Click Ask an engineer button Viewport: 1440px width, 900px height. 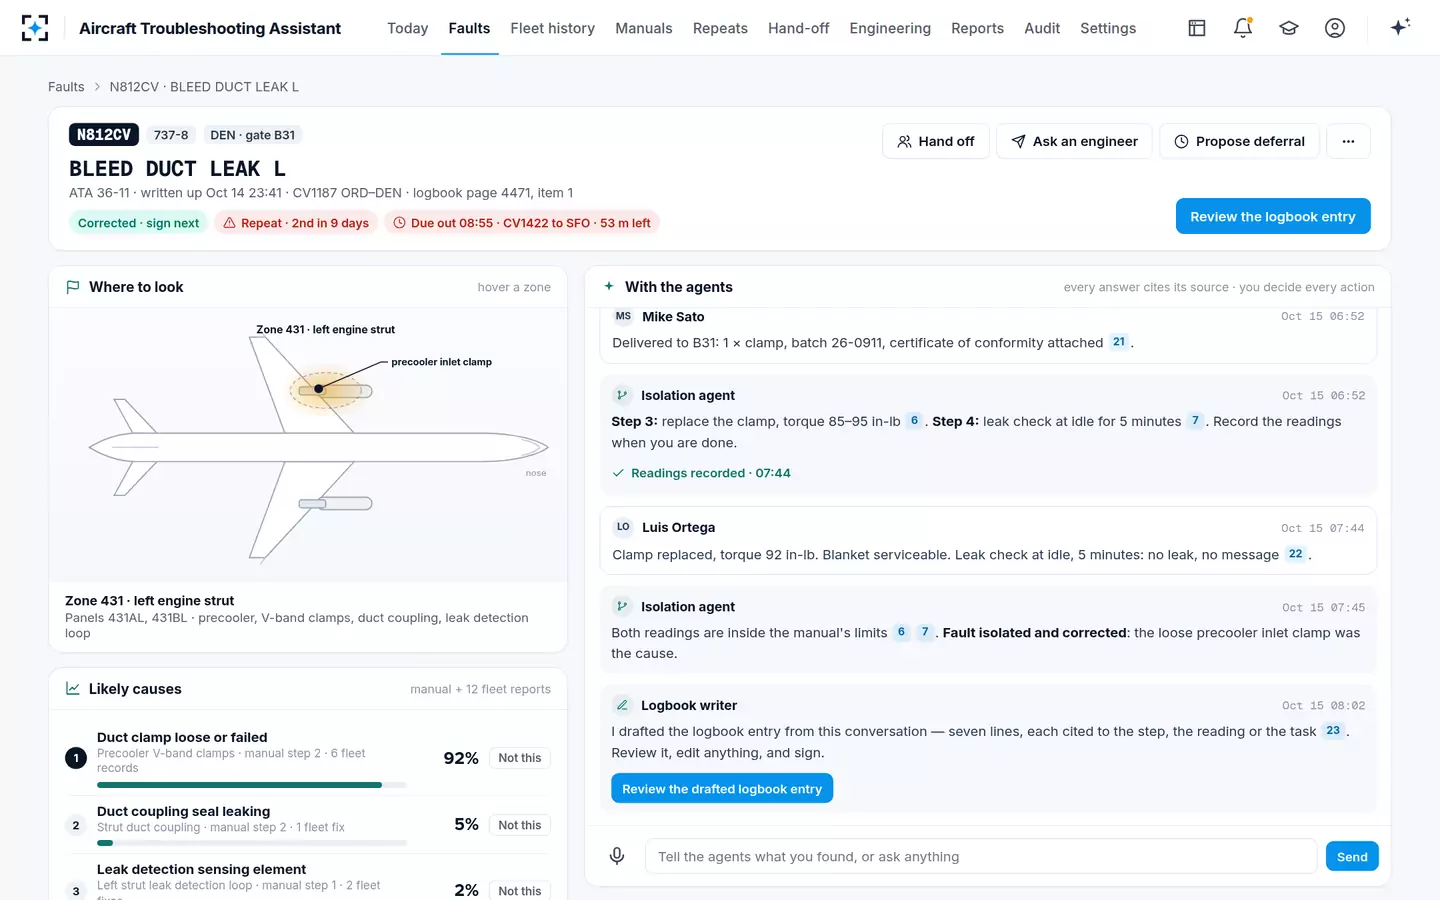(x=1074, y=141)
